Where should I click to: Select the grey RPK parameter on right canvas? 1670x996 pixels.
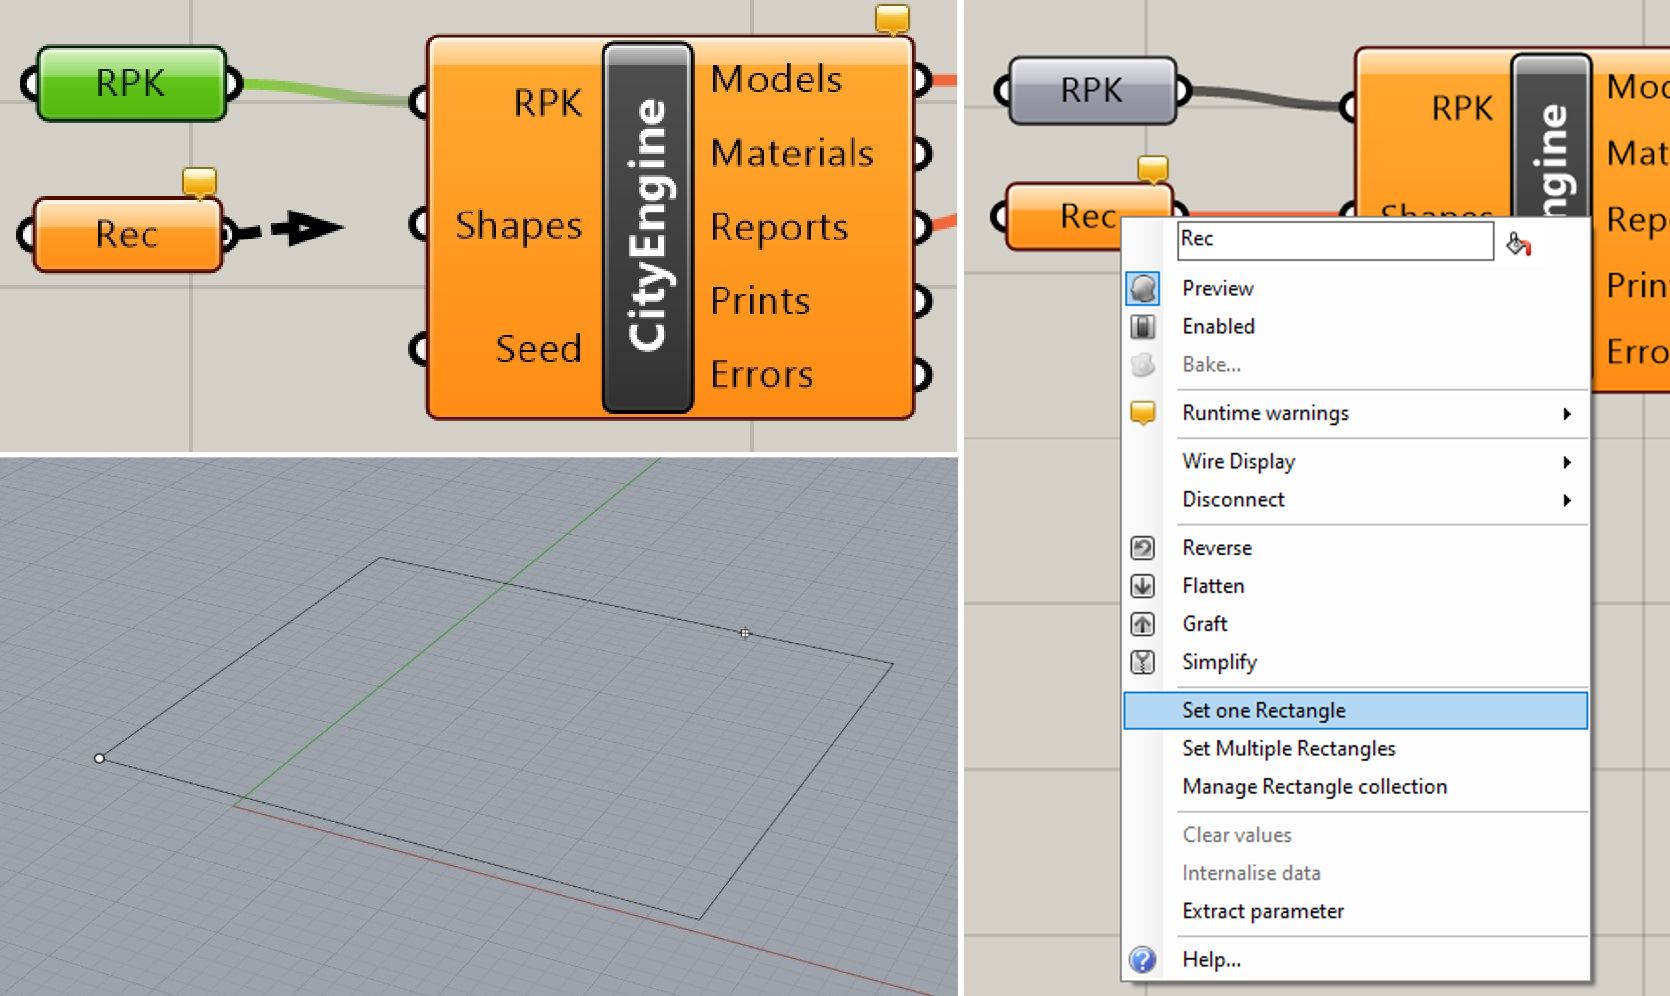(x=1092, y=90)
